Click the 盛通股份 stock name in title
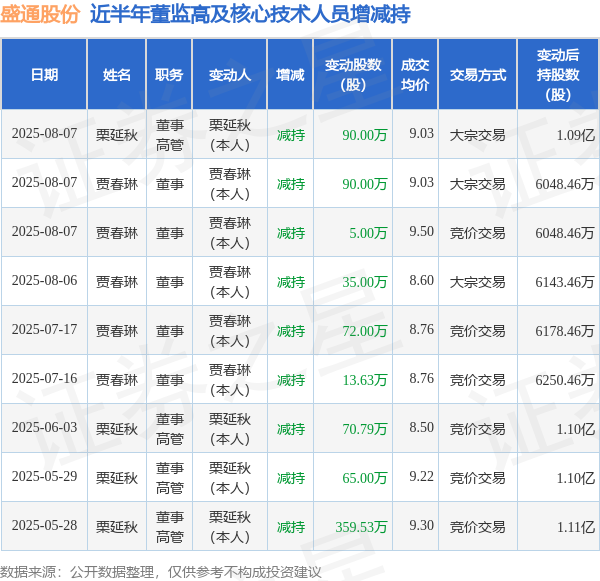 coord(42,15)
